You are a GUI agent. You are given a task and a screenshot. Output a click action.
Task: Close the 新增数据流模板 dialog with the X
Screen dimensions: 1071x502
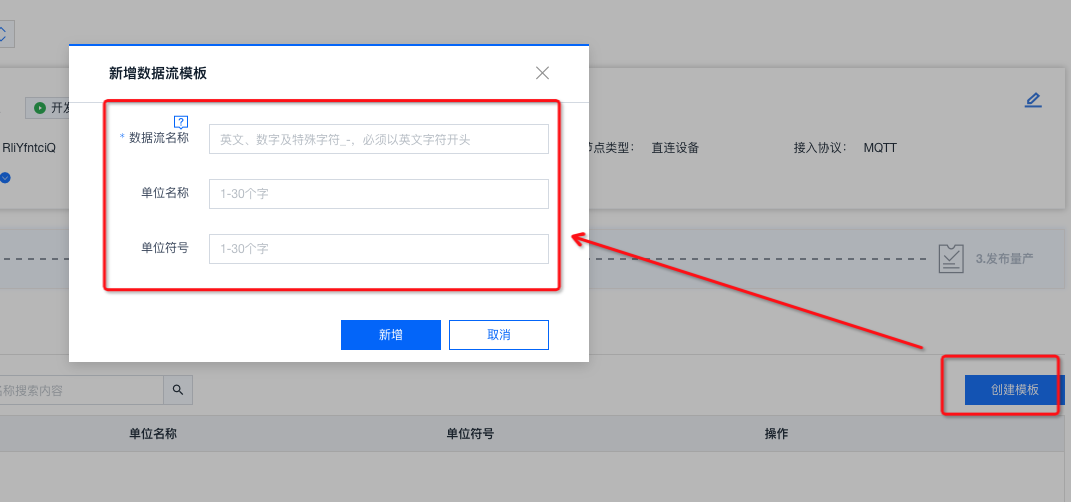click(542, 73)
